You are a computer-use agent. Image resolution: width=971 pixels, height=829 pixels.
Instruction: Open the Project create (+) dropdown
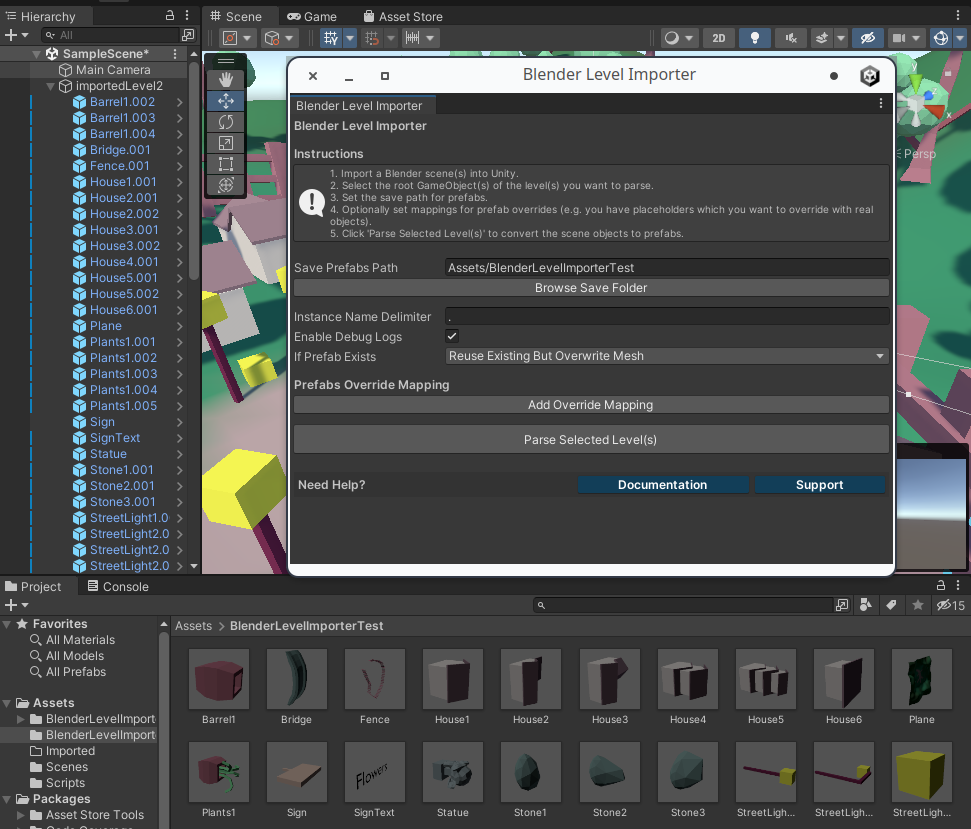click(17, 605)
